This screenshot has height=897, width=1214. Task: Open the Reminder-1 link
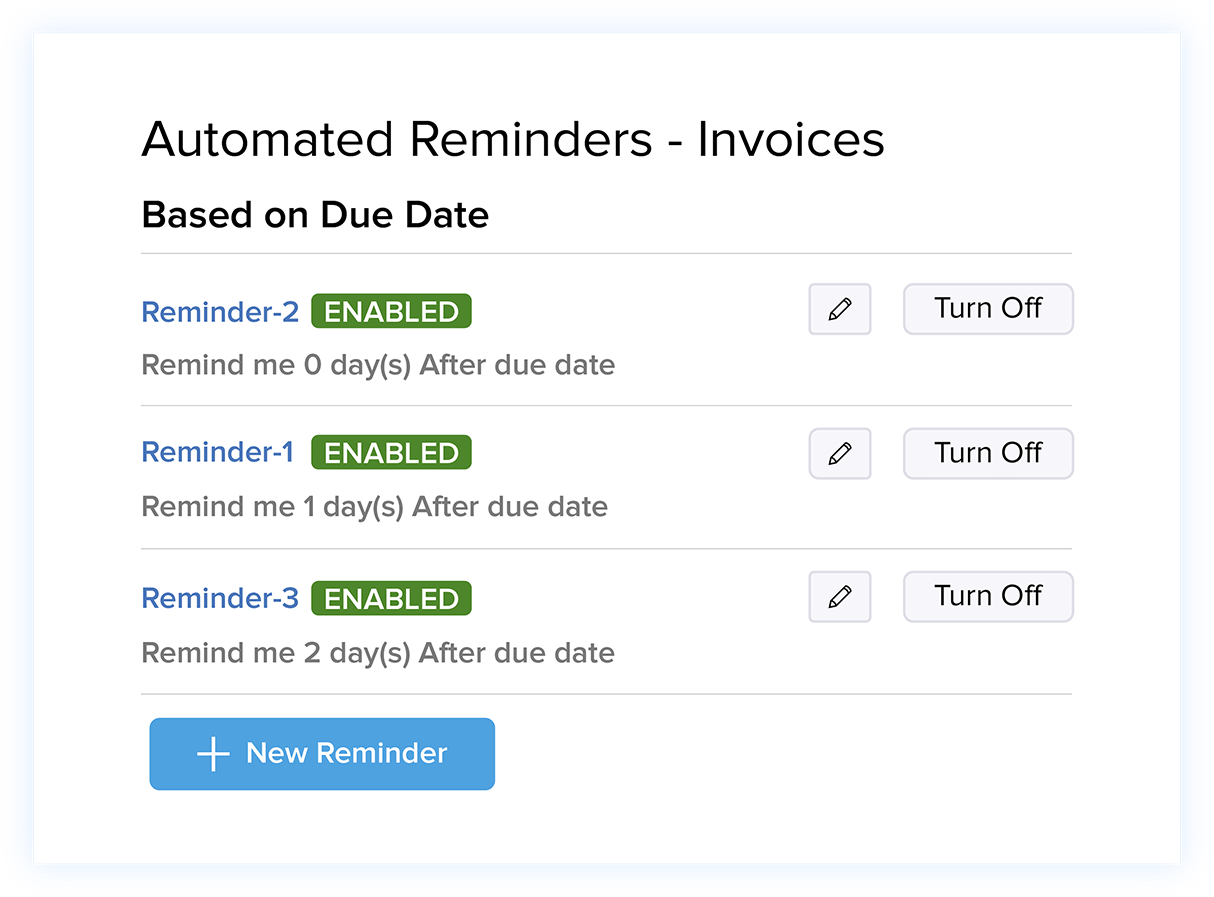point(217,452)
